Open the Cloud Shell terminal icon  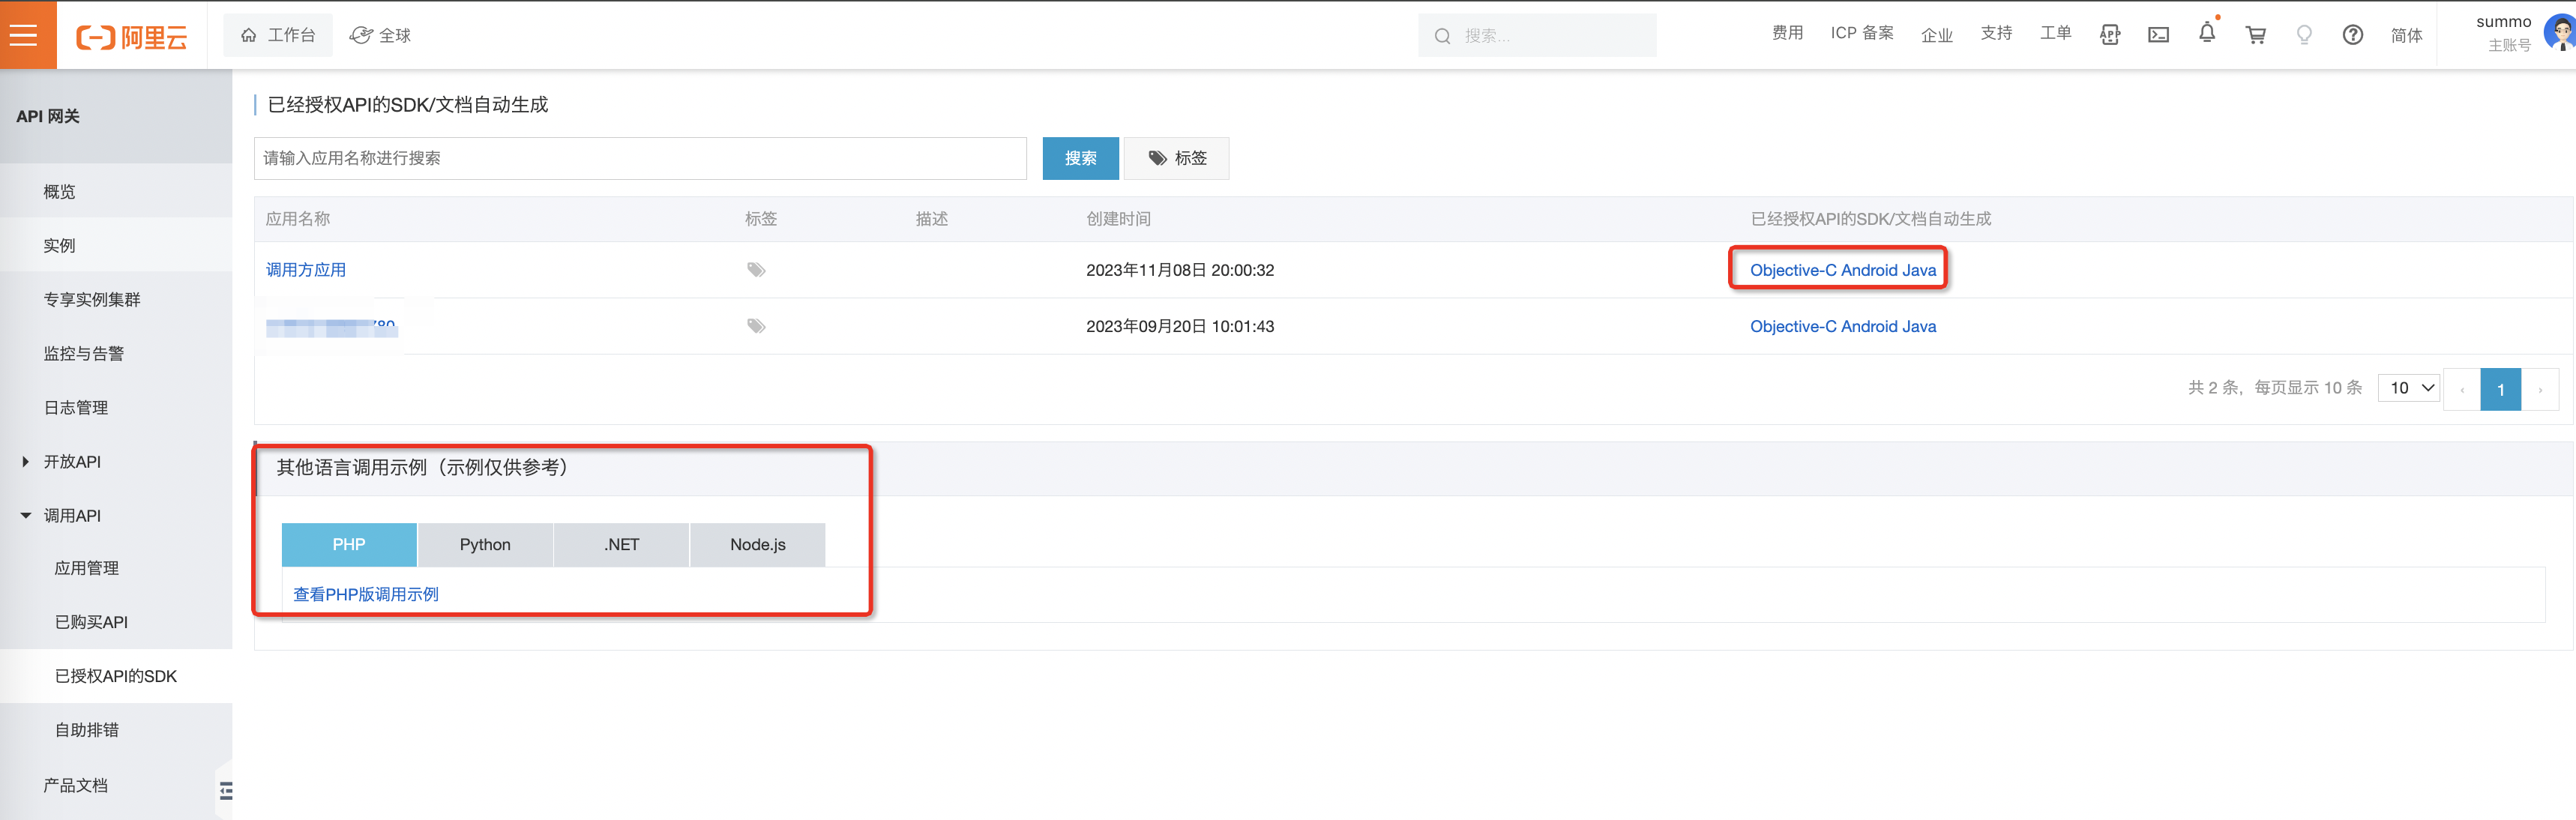click(2158, 35)
